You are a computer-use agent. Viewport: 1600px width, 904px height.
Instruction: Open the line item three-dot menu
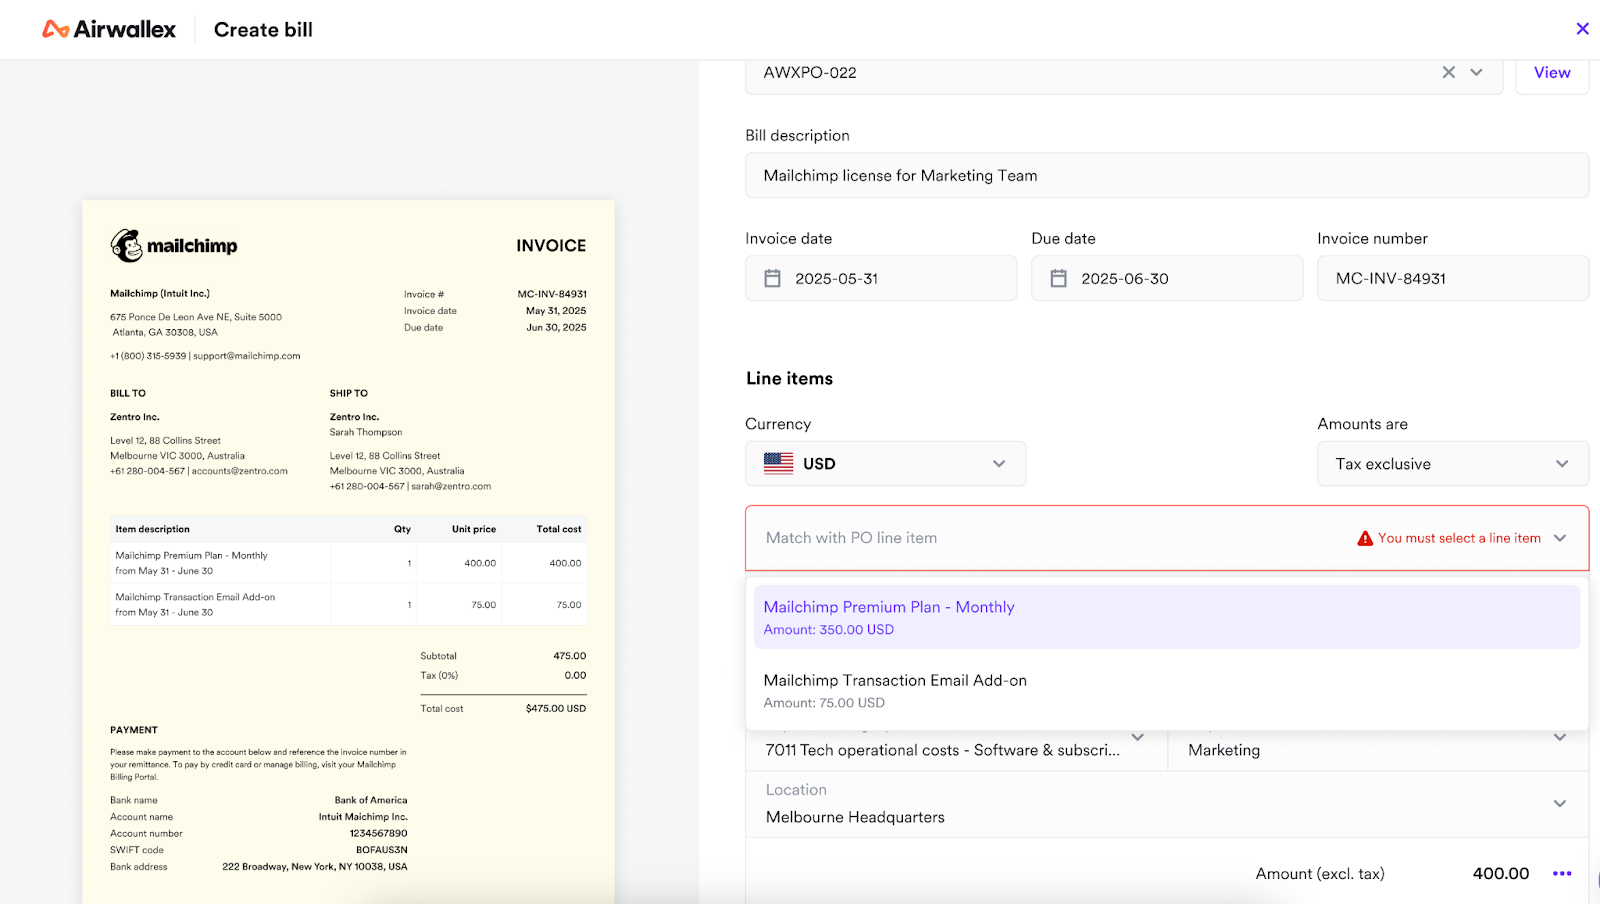click(x=1562, y=874)
